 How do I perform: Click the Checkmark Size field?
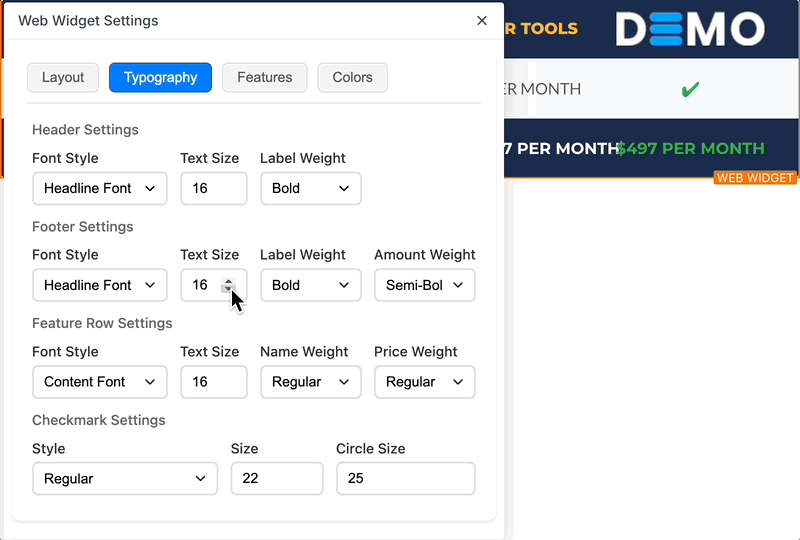[277, 478]
